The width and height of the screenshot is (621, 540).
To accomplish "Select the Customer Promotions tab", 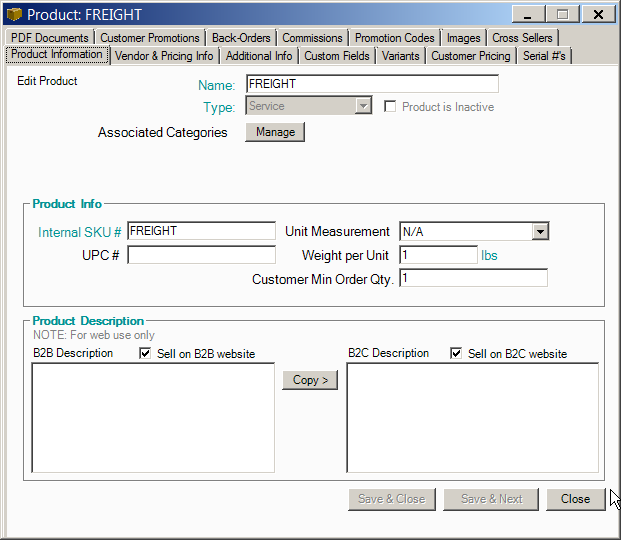I will point(150,38).
